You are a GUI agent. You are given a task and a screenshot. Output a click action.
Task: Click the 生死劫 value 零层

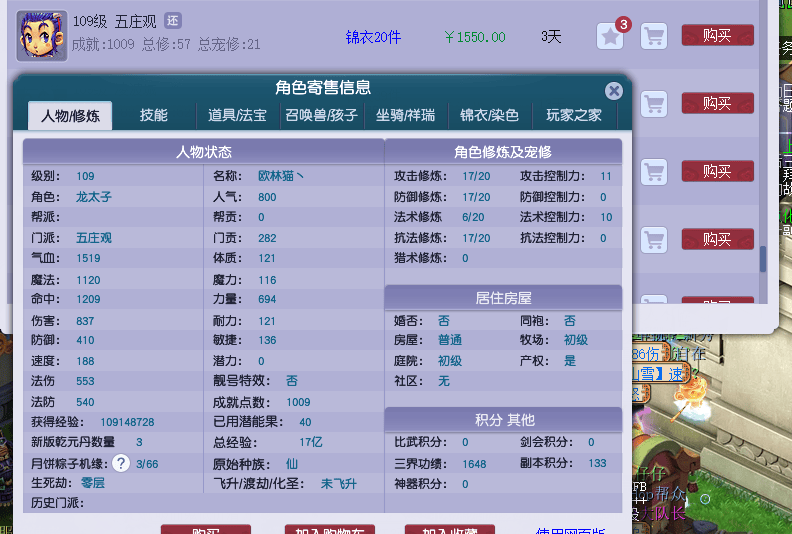pos(93,483)
